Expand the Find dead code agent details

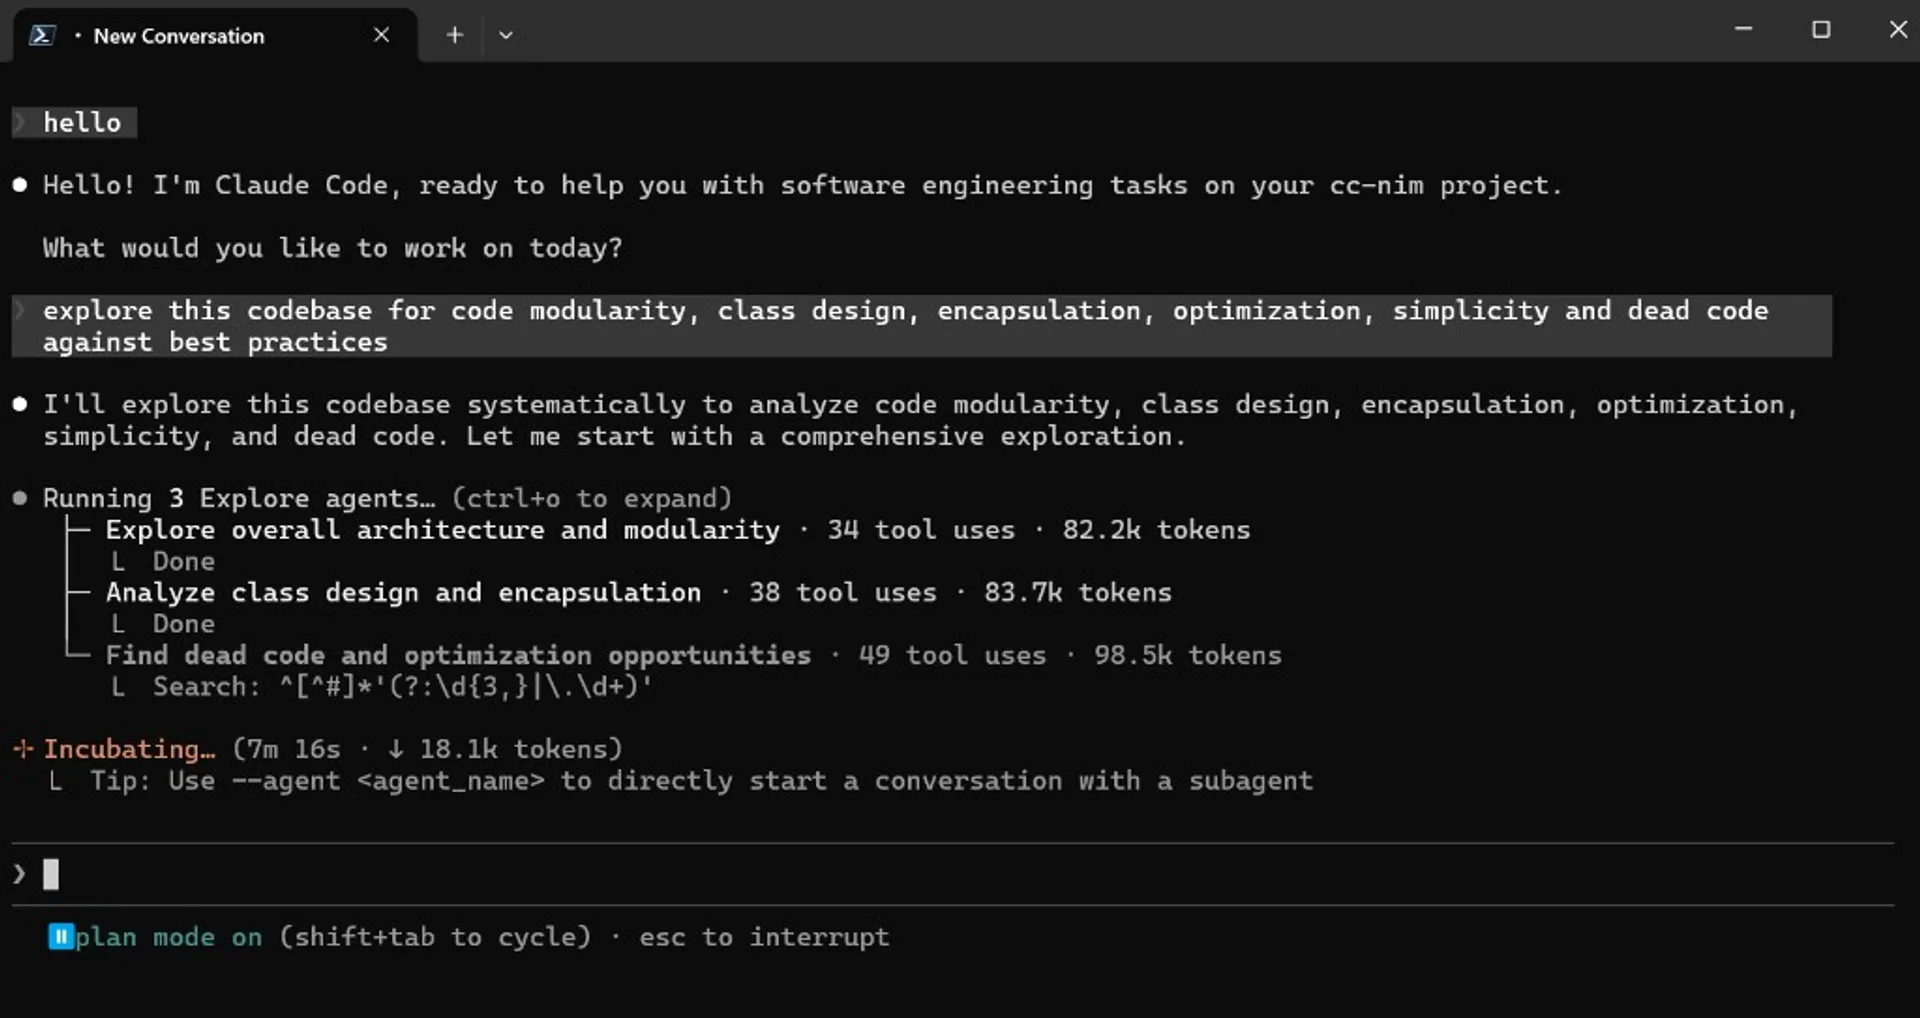[x=458, y=655]
